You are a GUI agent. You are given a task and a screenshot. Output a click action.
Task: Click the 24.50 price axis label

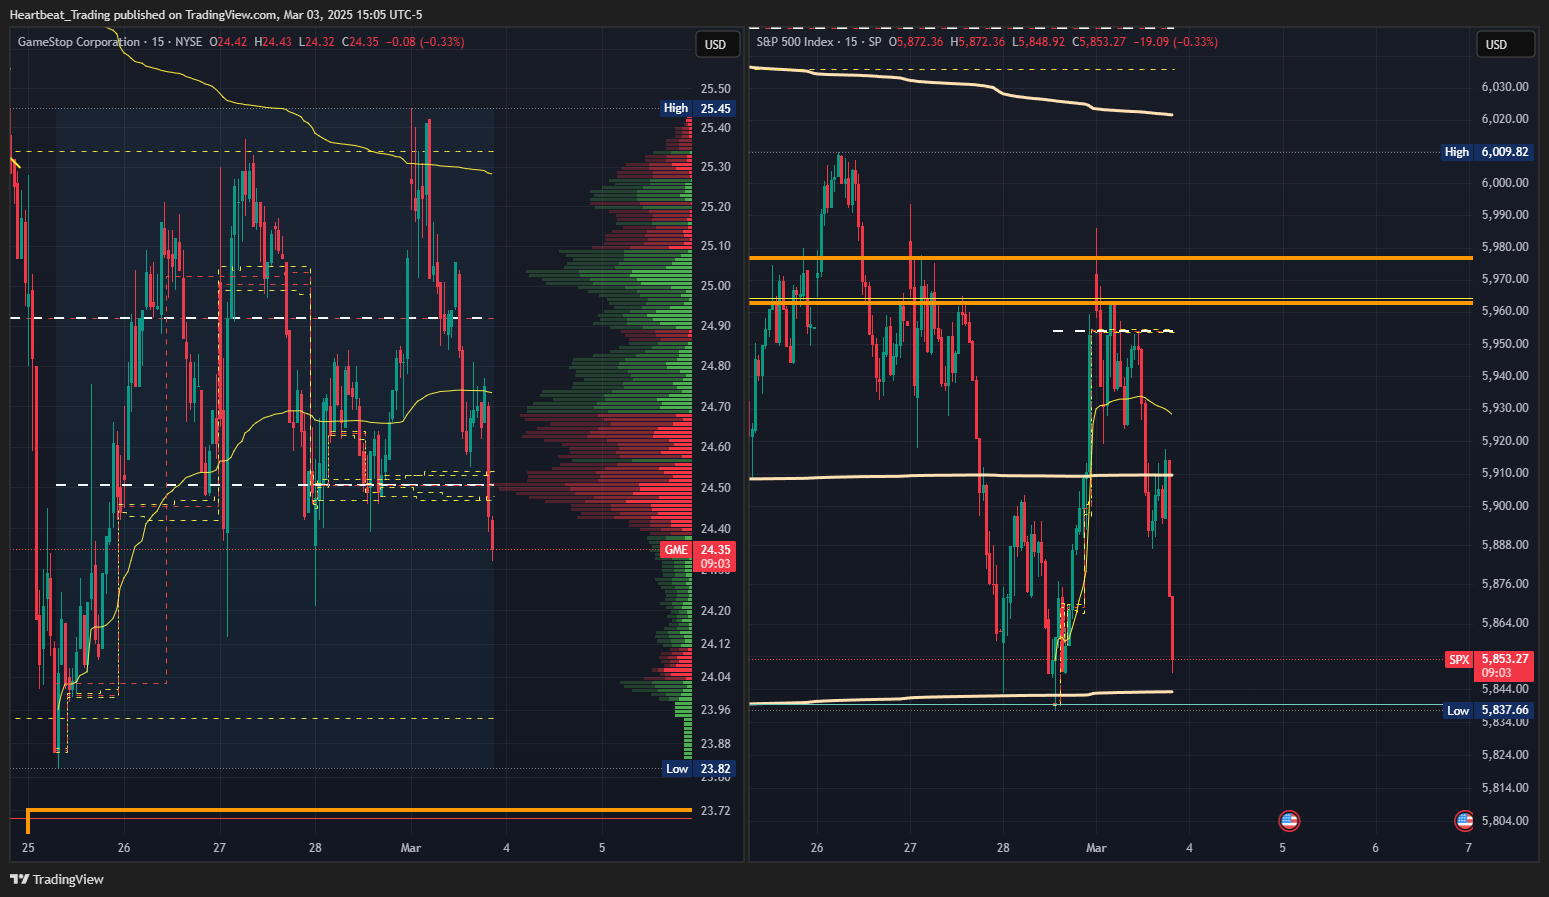[715, 488]
